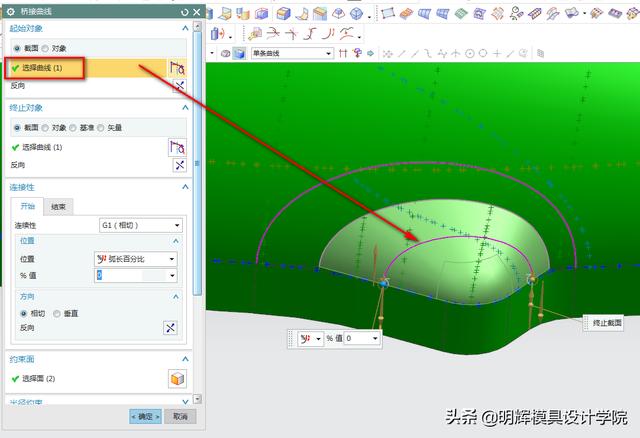Click 选择曲线 (1) under 终止对象

point(42,147)
